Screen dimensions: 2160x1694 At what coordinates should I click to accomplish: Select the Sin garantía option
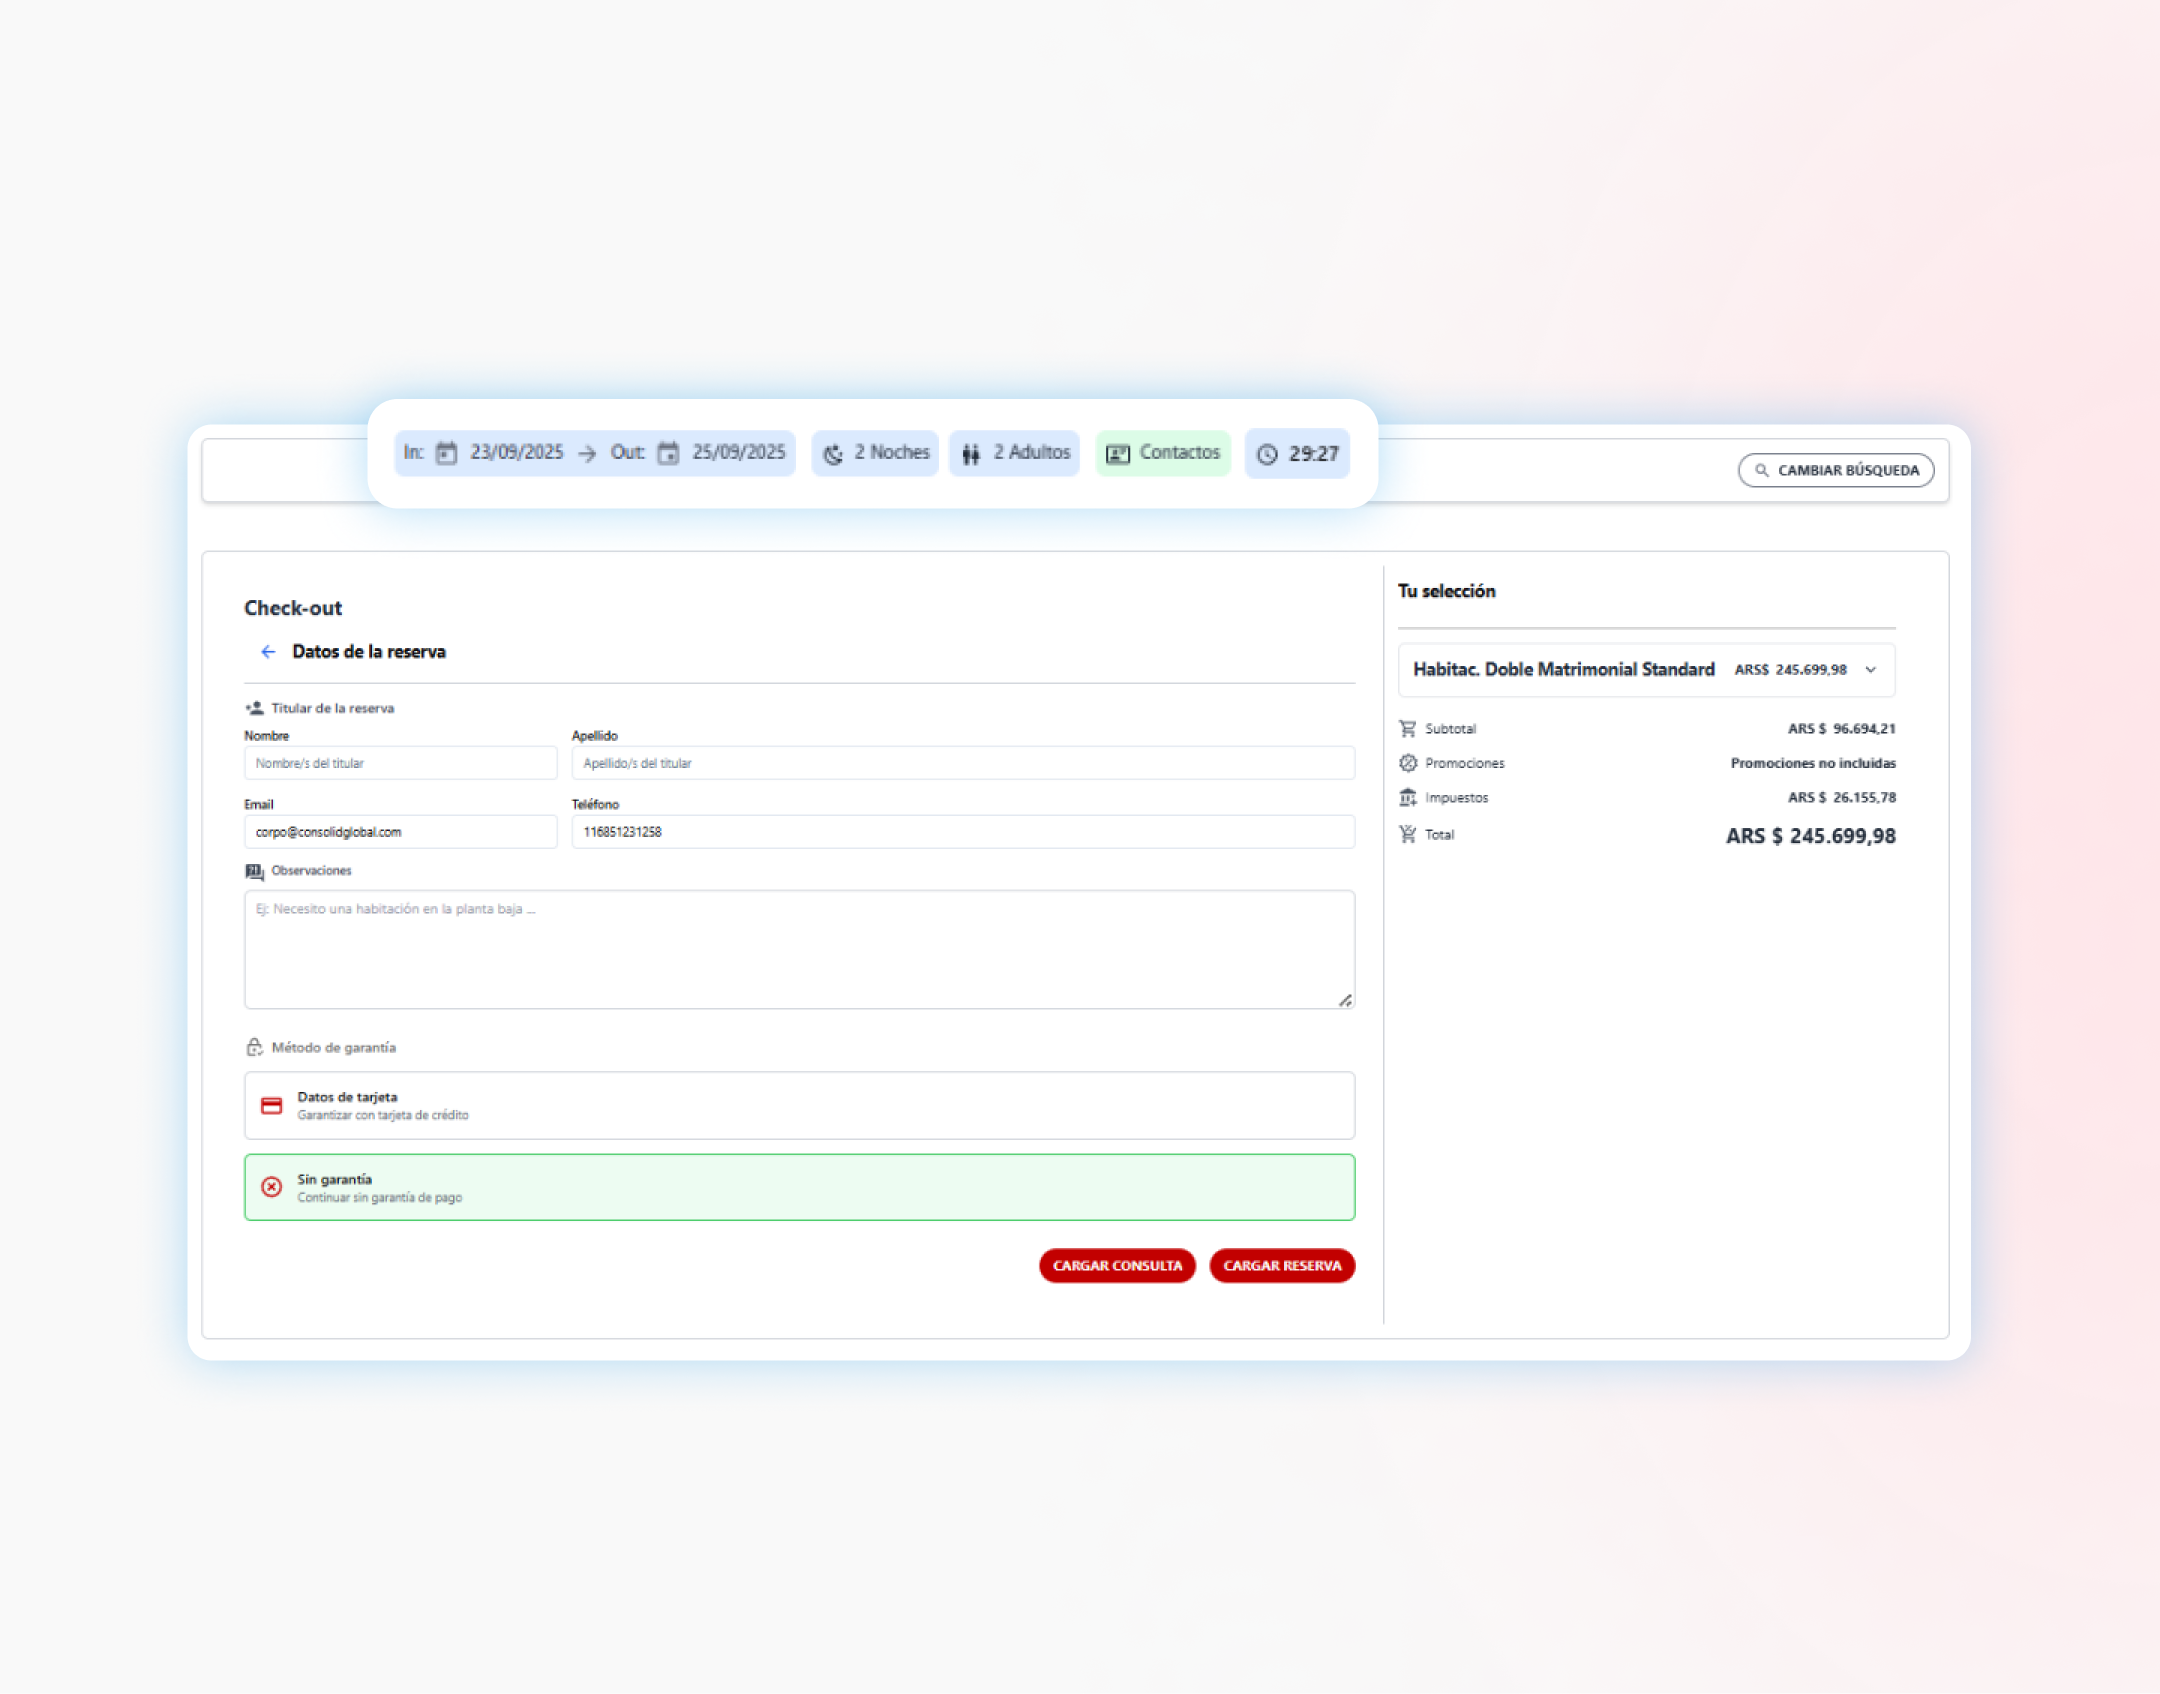798,1187
